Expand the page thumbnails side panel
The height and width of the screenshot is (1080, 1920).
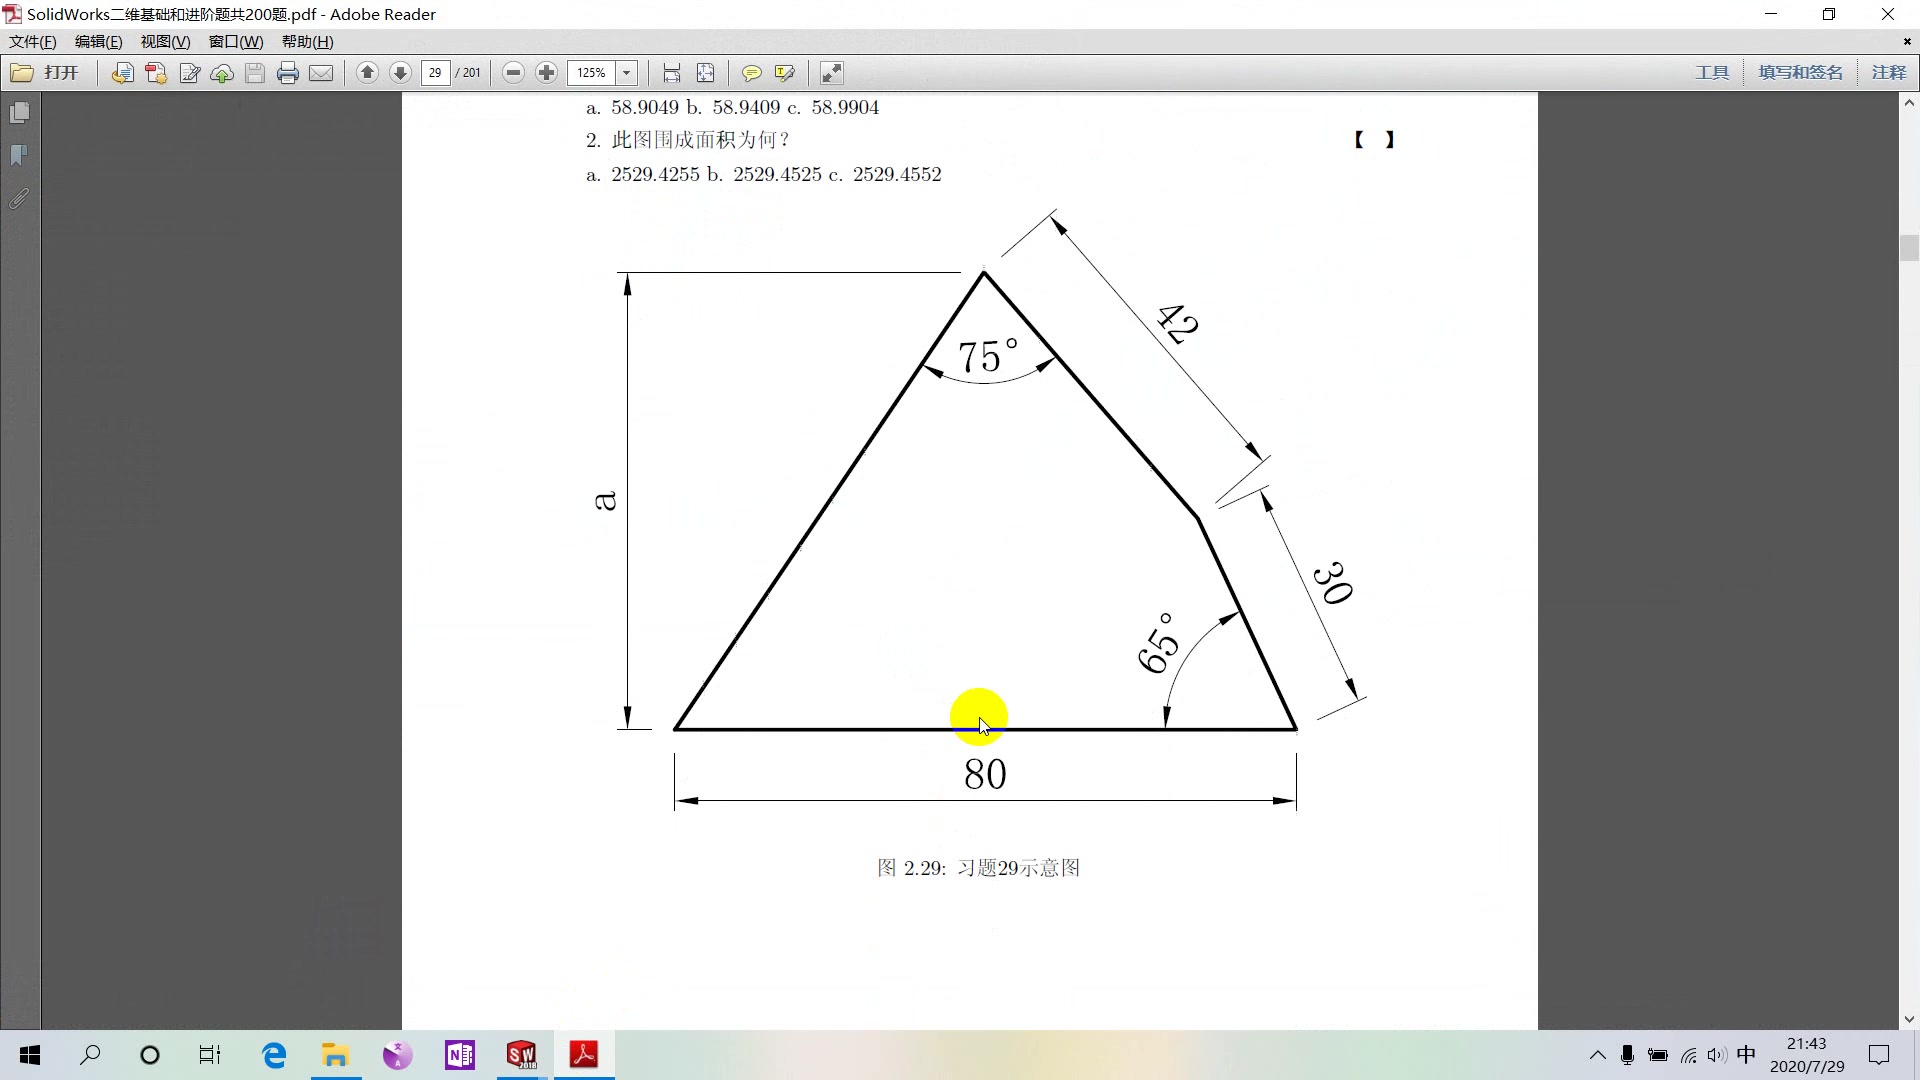19,113
